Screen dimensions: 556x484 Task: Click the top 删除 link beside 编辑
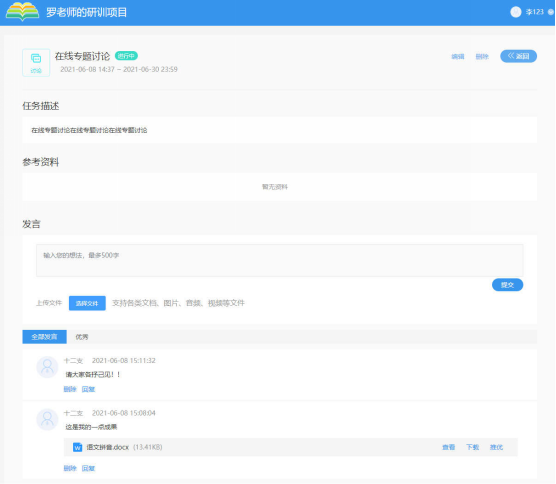click(x=482, y=56)
